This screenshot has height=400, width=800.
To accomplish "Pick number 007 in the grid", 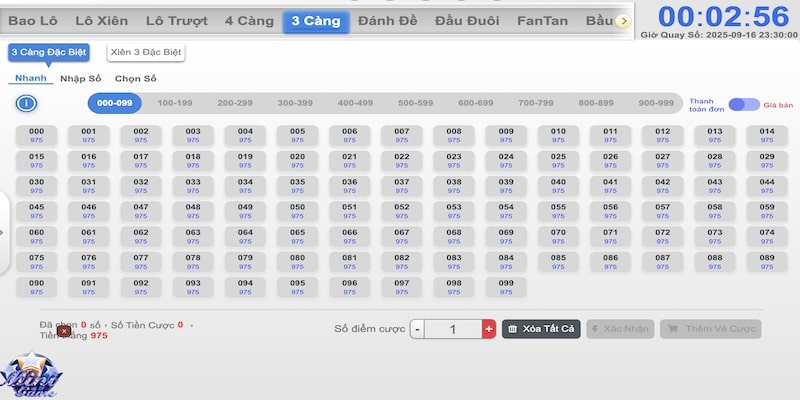I will pyautogui.click(x=401, y=136).
